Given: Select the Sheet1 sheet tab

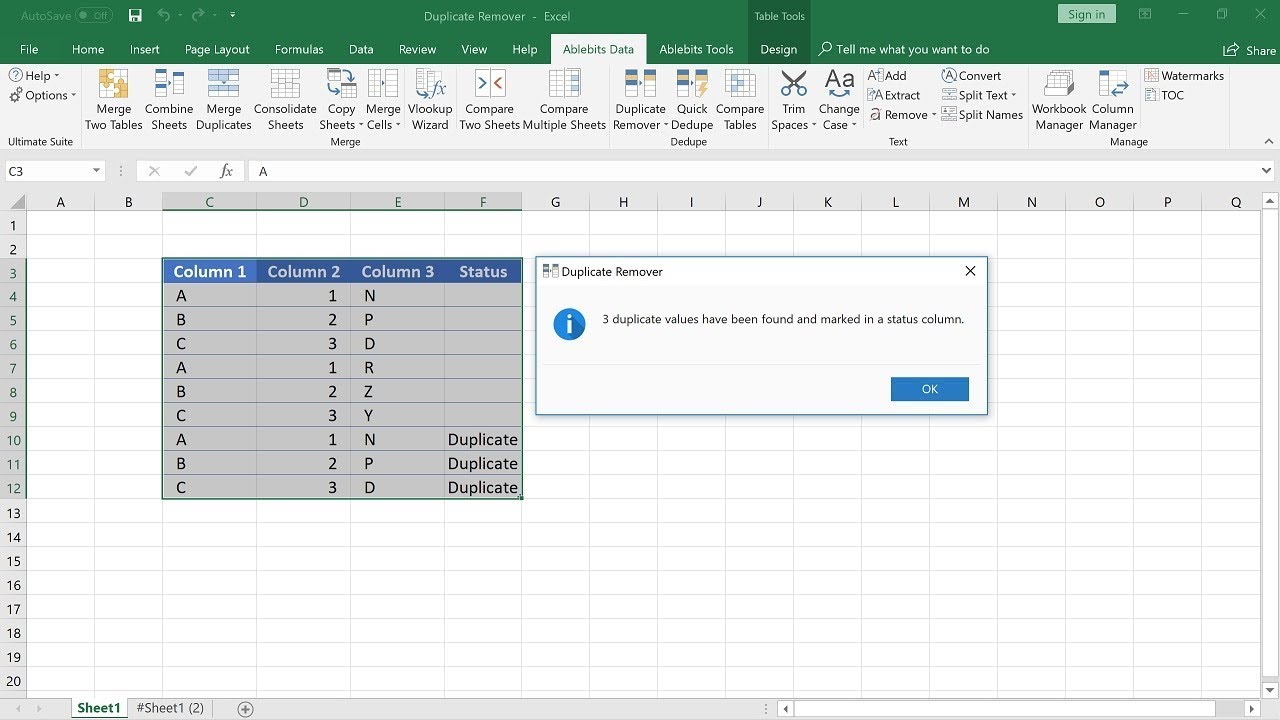Looking at the screenshot, I should click(x=98, y=708).
